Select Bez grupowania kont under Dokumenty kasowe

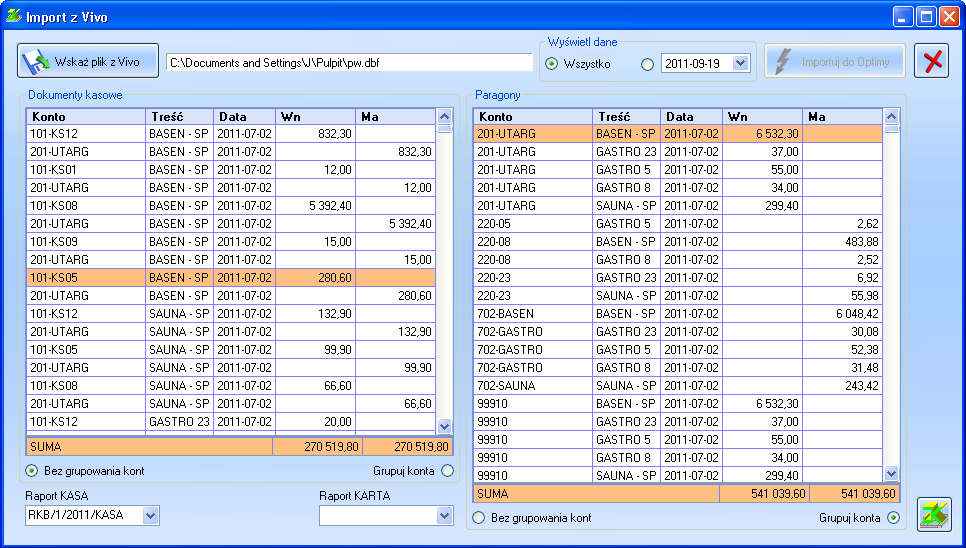pyautogui.click(x=31, y=471)
